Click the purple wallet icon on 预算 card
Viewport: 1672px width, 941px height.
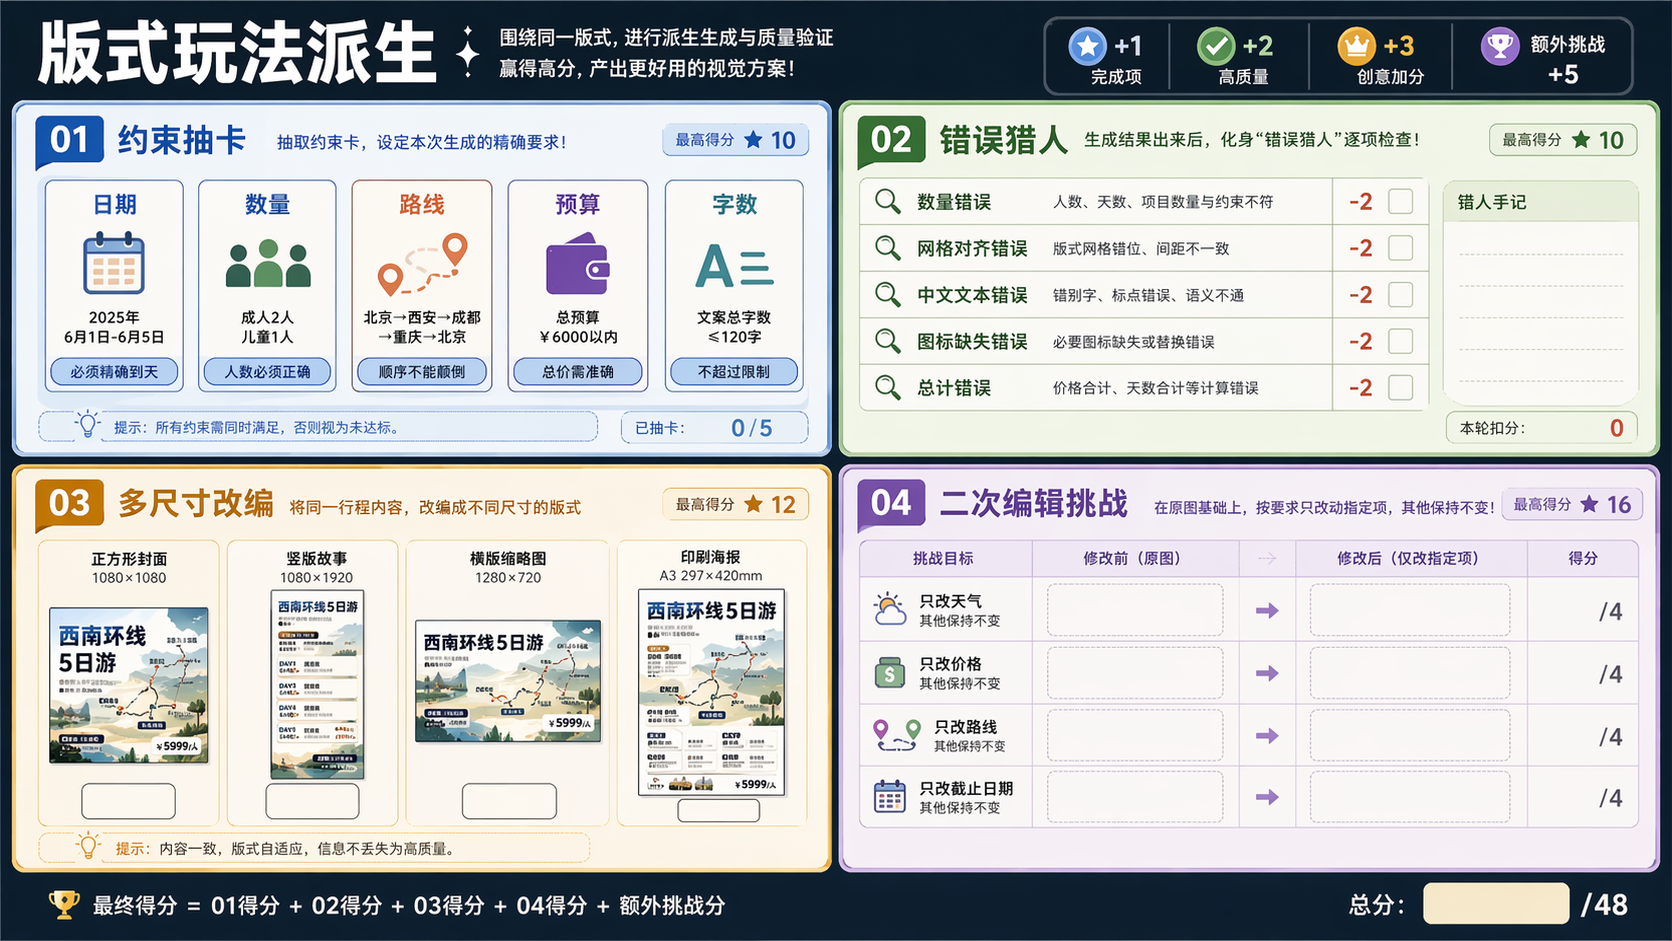pyautogui.click(x=578, y=264)
